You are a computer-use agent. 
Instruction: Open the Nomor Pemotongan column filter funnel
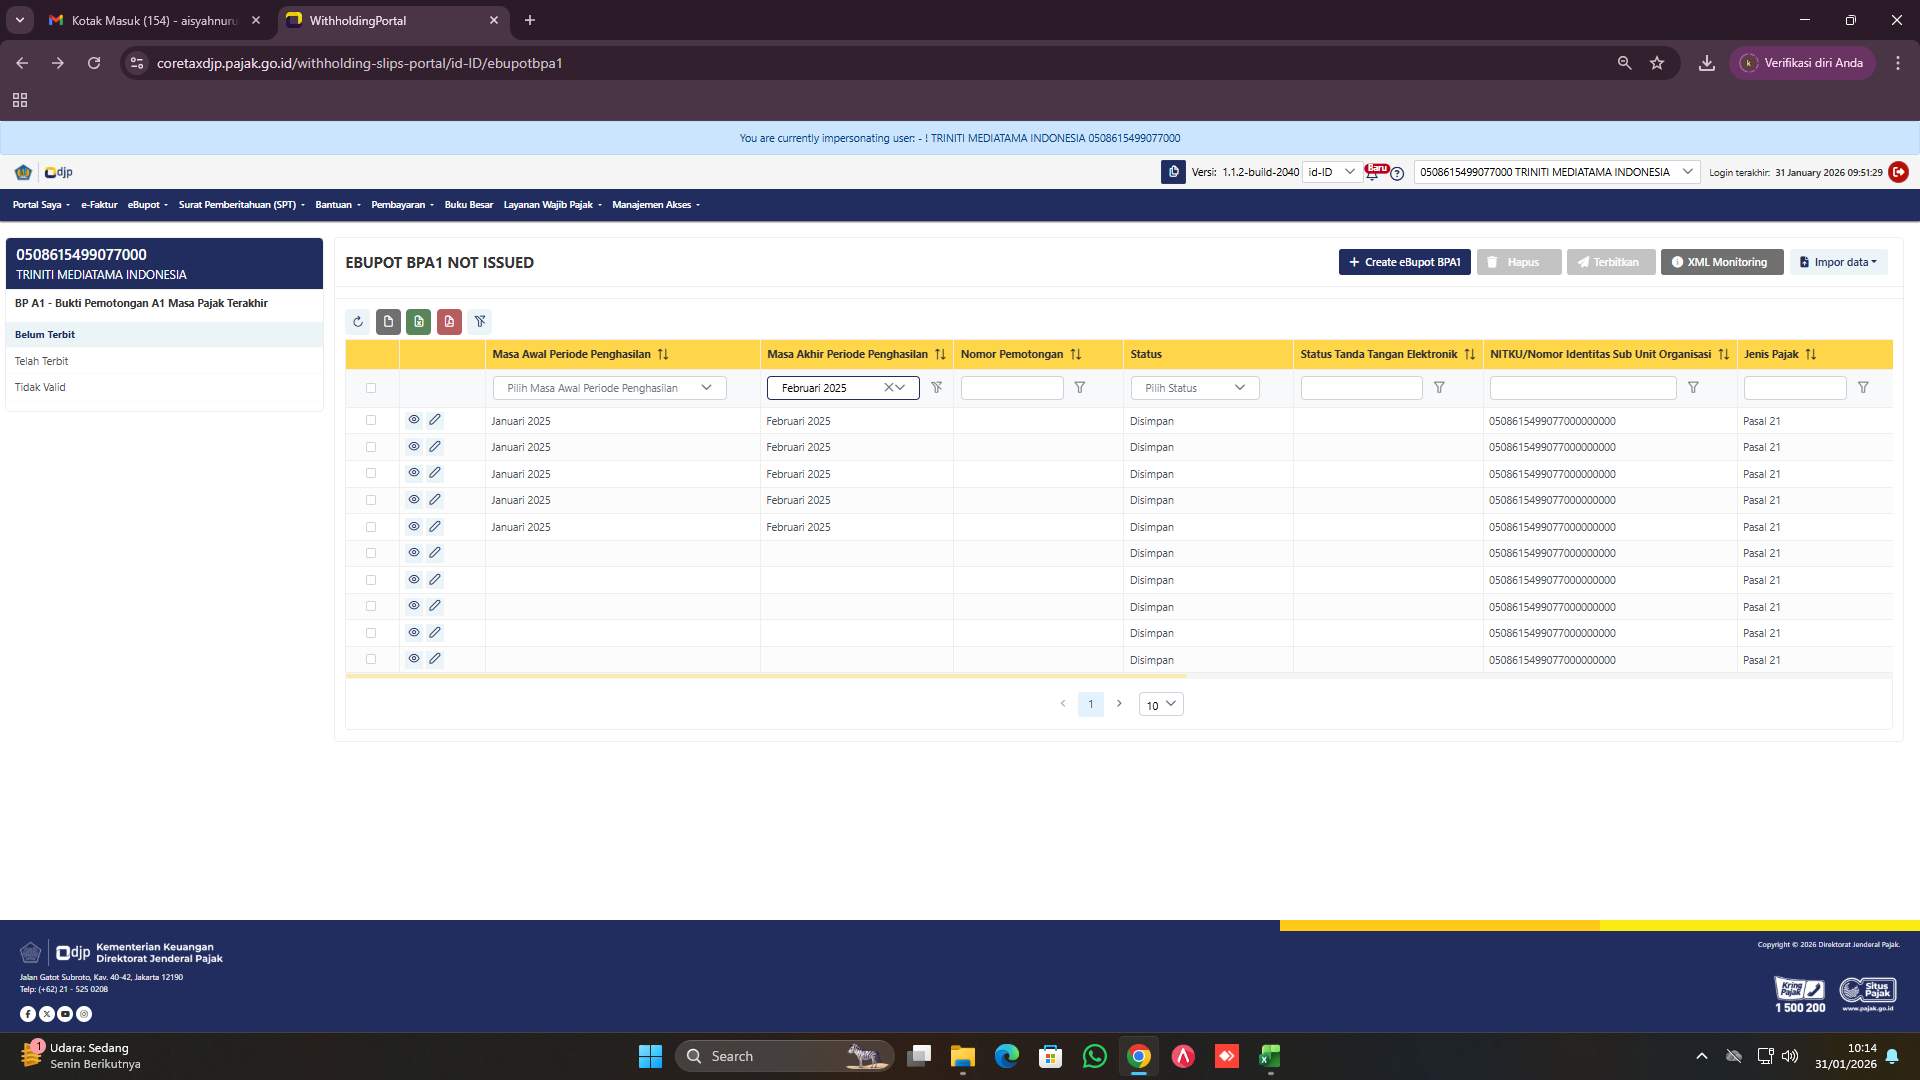(x=1081, y=387)
